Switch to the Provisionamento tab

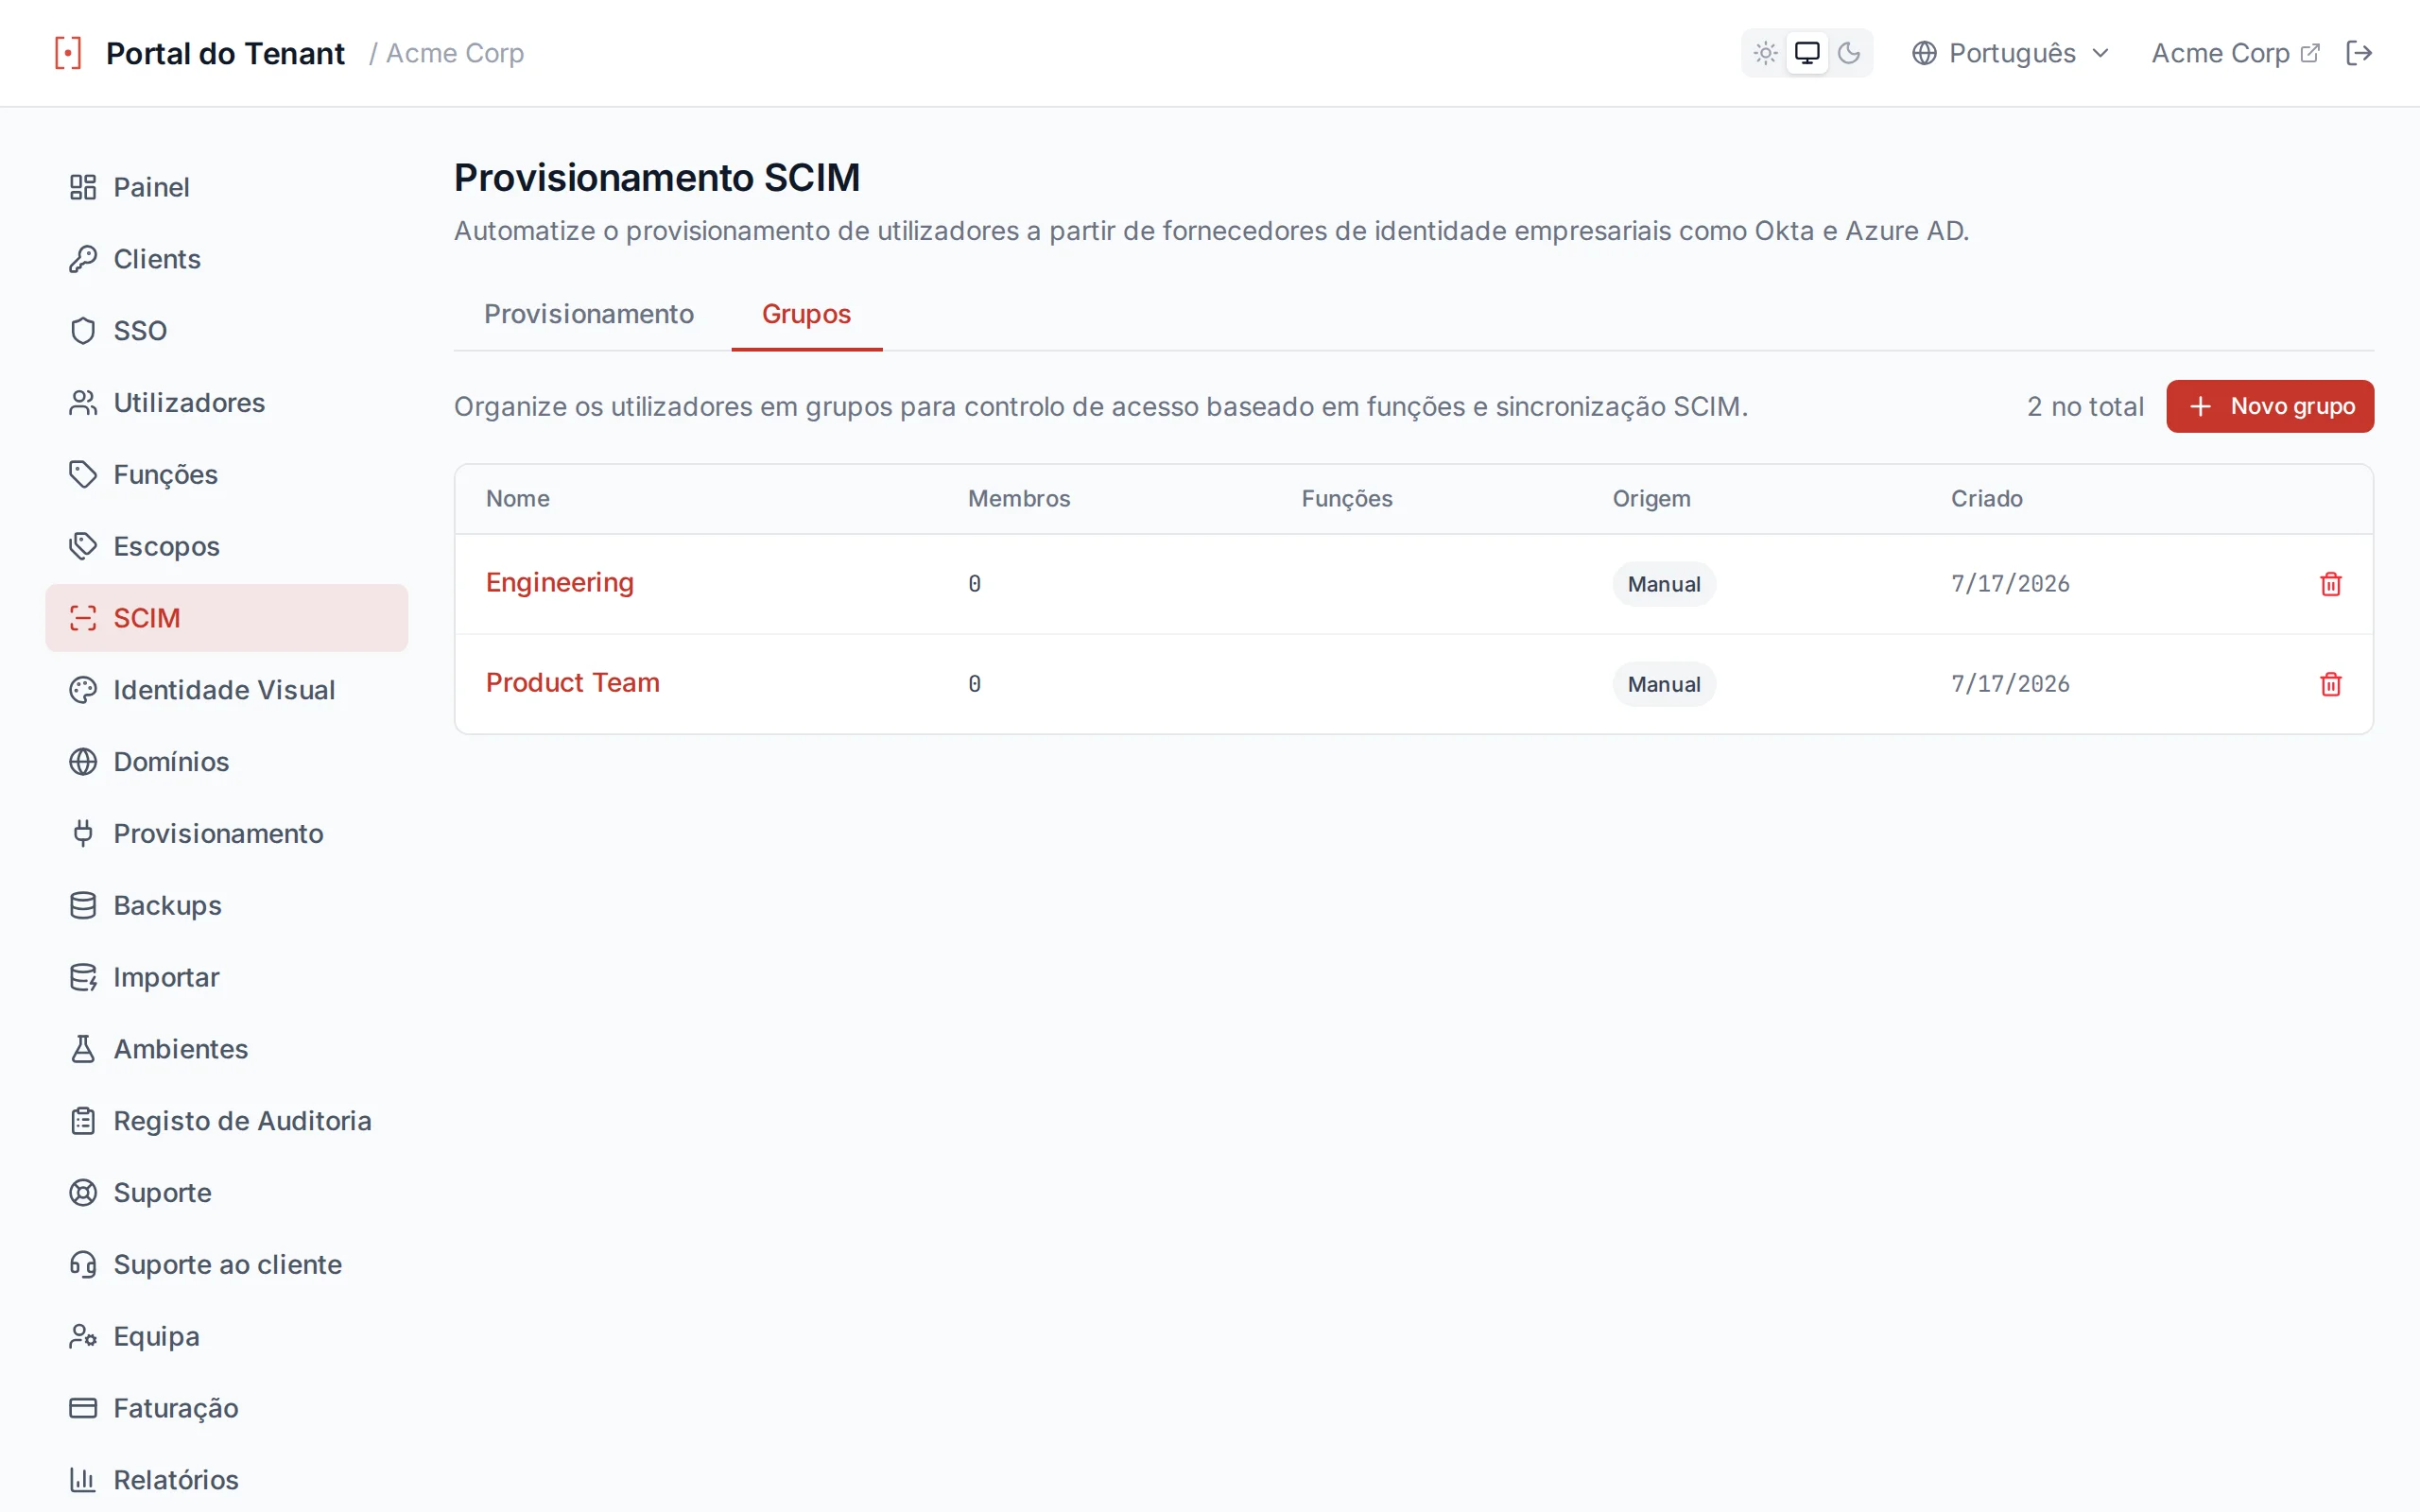point(589,314)
